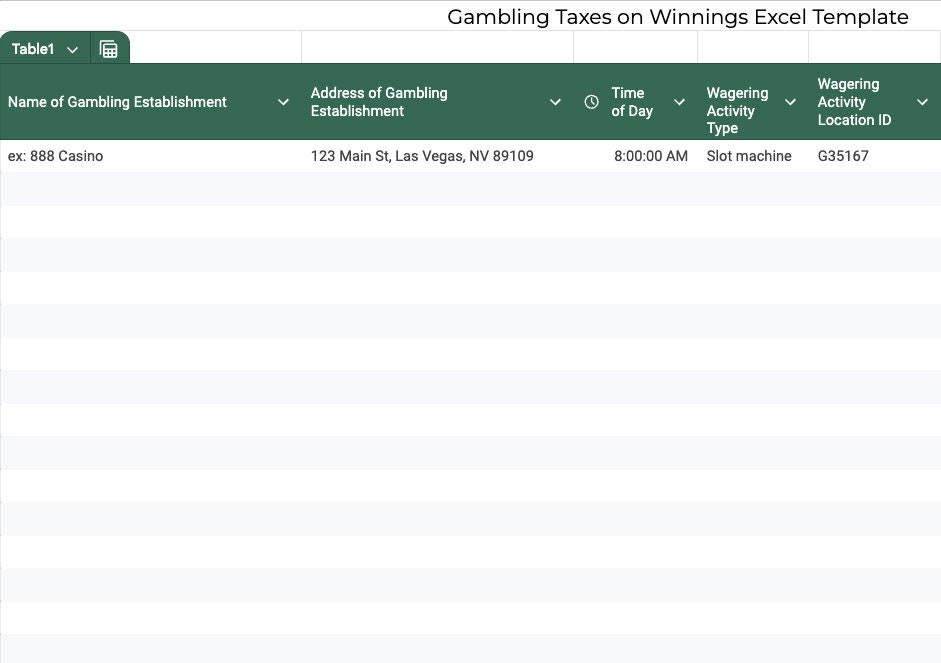The height and width of the screenshot is (663, 941).
Task: Click the table options icon beside Table1
Action: (109, 49)
